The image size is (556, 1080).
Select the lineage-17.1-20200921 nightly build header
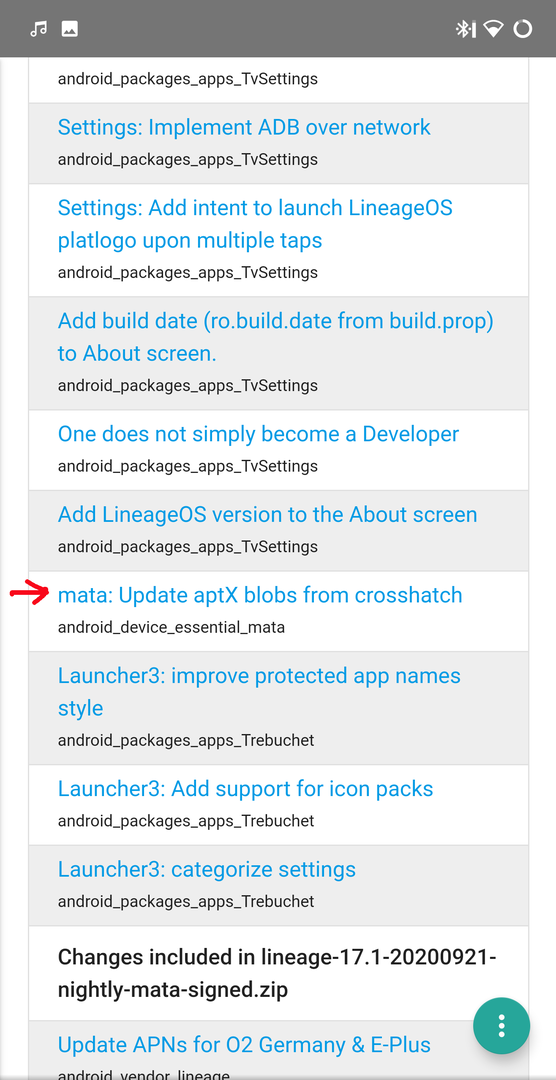coord(277,974)
